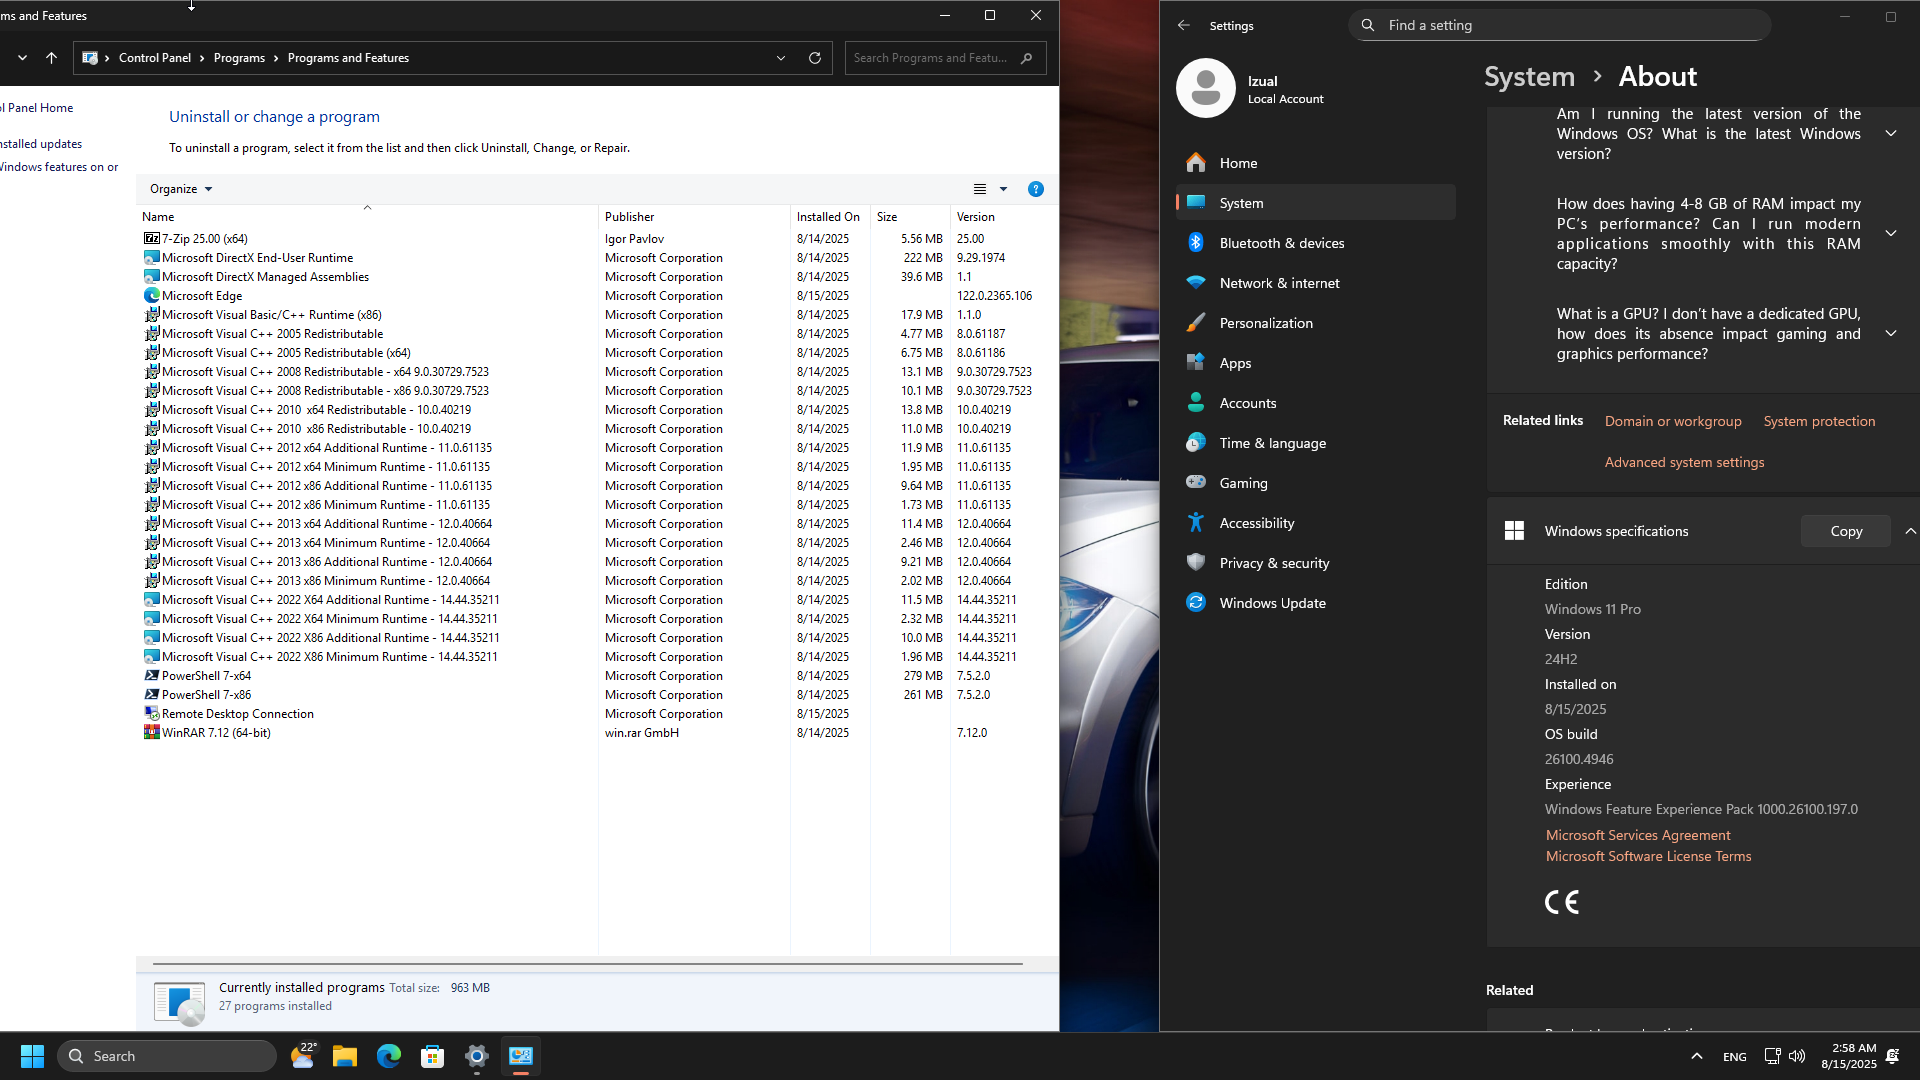Click the taskbar Search box
Screen dimensions: 1920x1080
click(x=167, y=1056)
